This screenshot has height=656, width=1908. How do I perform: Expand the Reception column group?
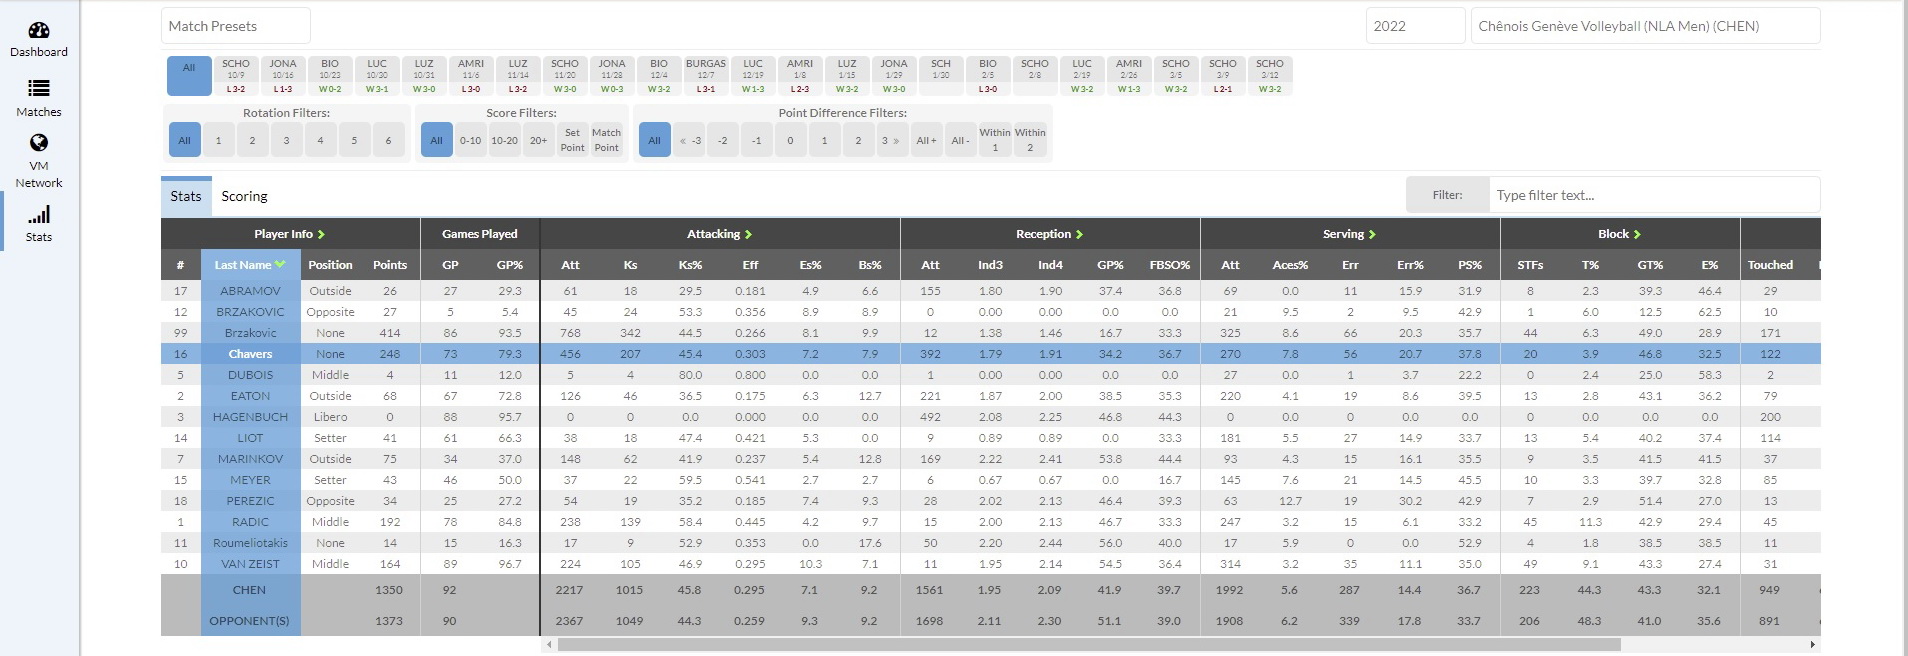(1079, 234)
